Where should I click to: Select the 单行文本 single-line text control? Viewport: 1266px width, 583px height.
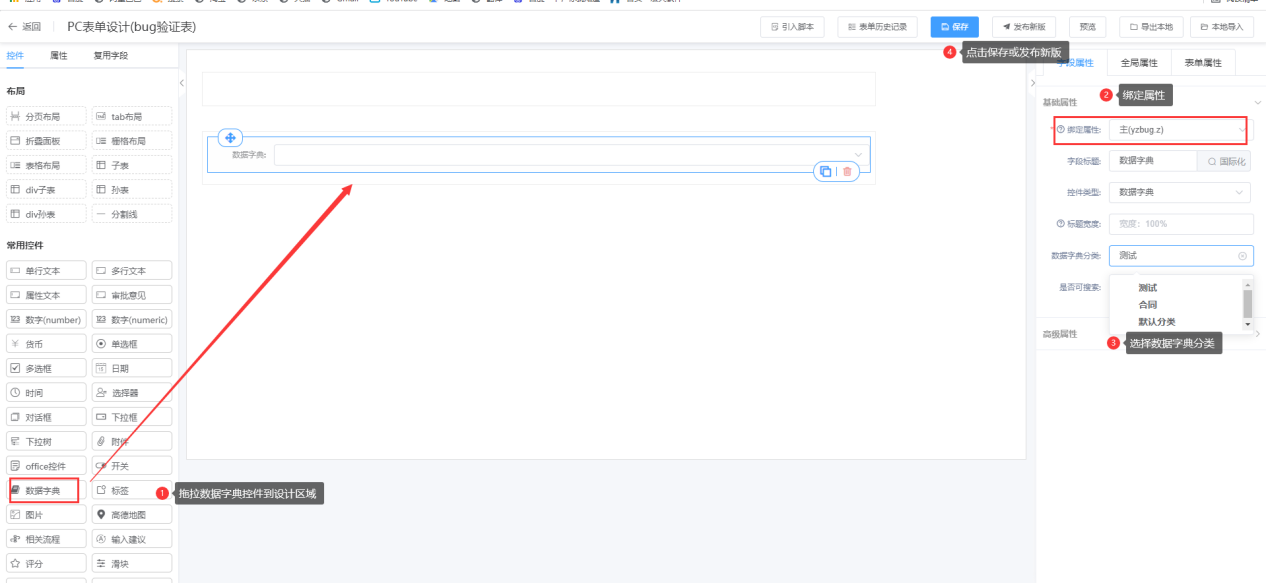click(x=46, y=270)
